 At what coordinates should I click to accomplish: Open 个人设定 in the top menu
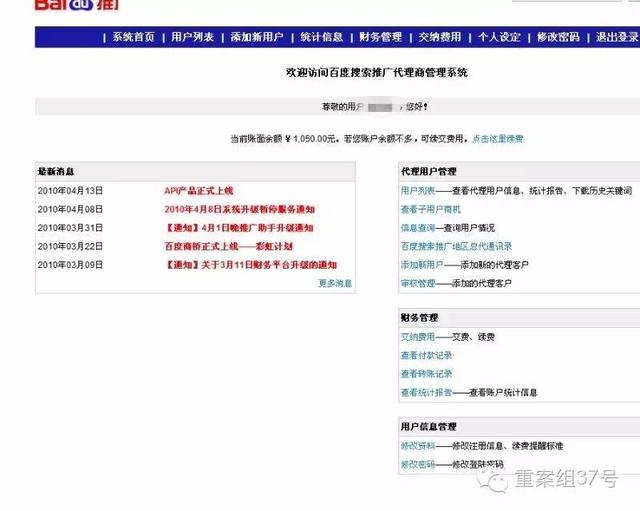(x=499, y=37)
